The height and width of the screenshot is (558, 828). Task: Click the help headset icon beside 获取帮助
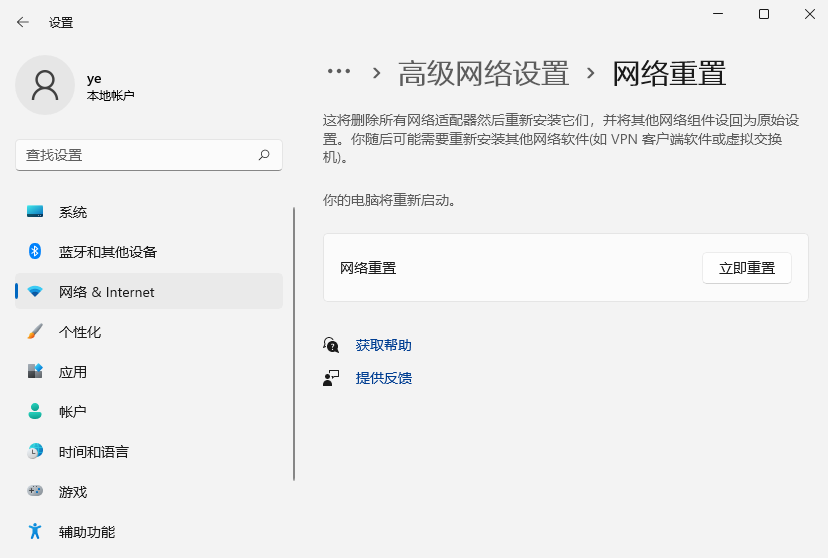pyautogui.click(x=331, y=345)
